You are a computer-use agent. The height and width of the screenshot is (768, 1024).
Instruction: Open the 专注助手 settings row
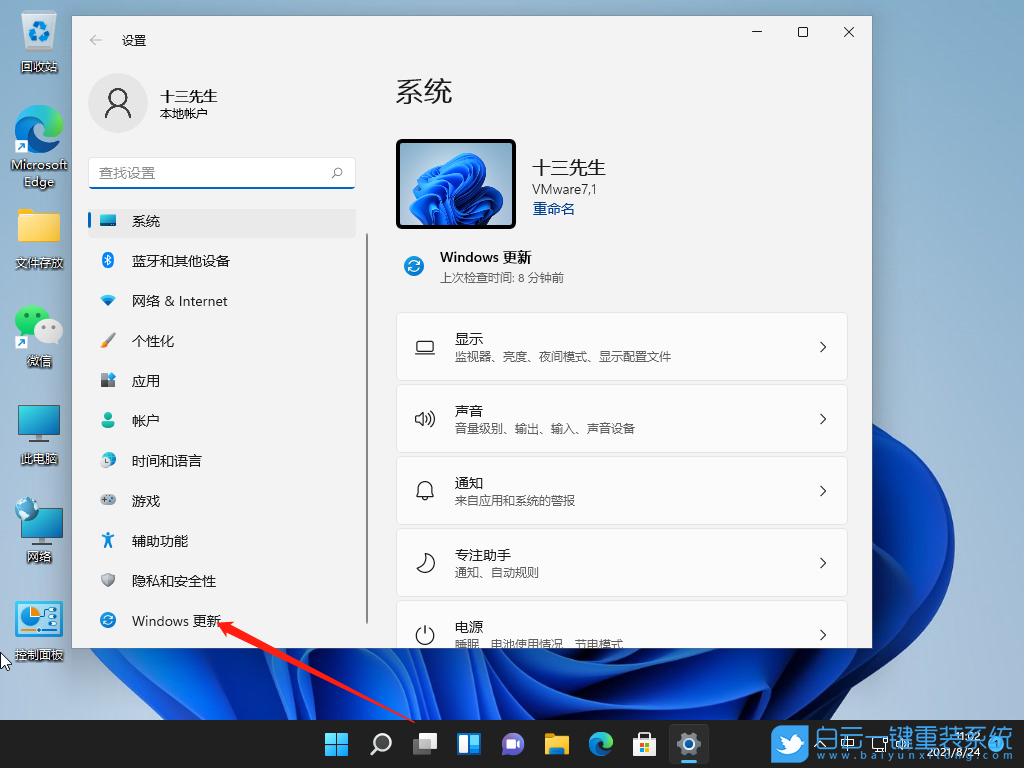[x=621, y=562]
